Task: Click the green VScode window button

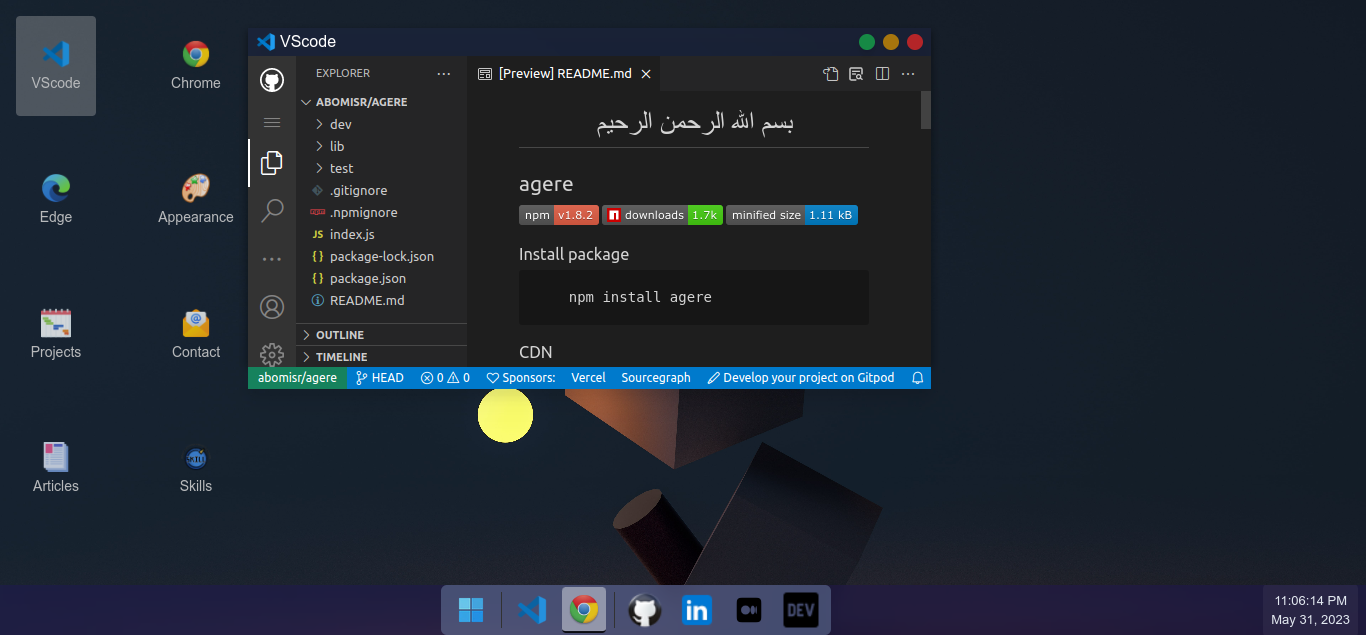Action: tap(867, 42)
